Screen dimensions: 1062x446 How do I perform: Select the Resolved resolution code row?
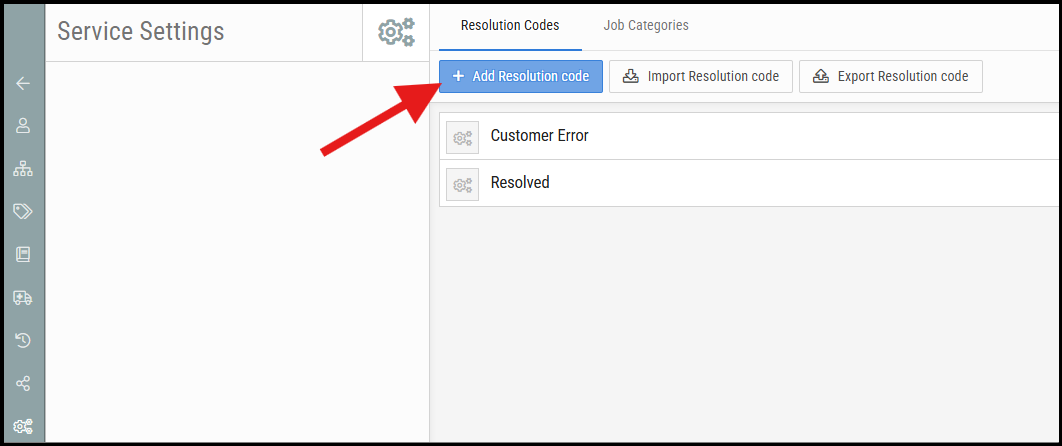[x=750, y=183]
